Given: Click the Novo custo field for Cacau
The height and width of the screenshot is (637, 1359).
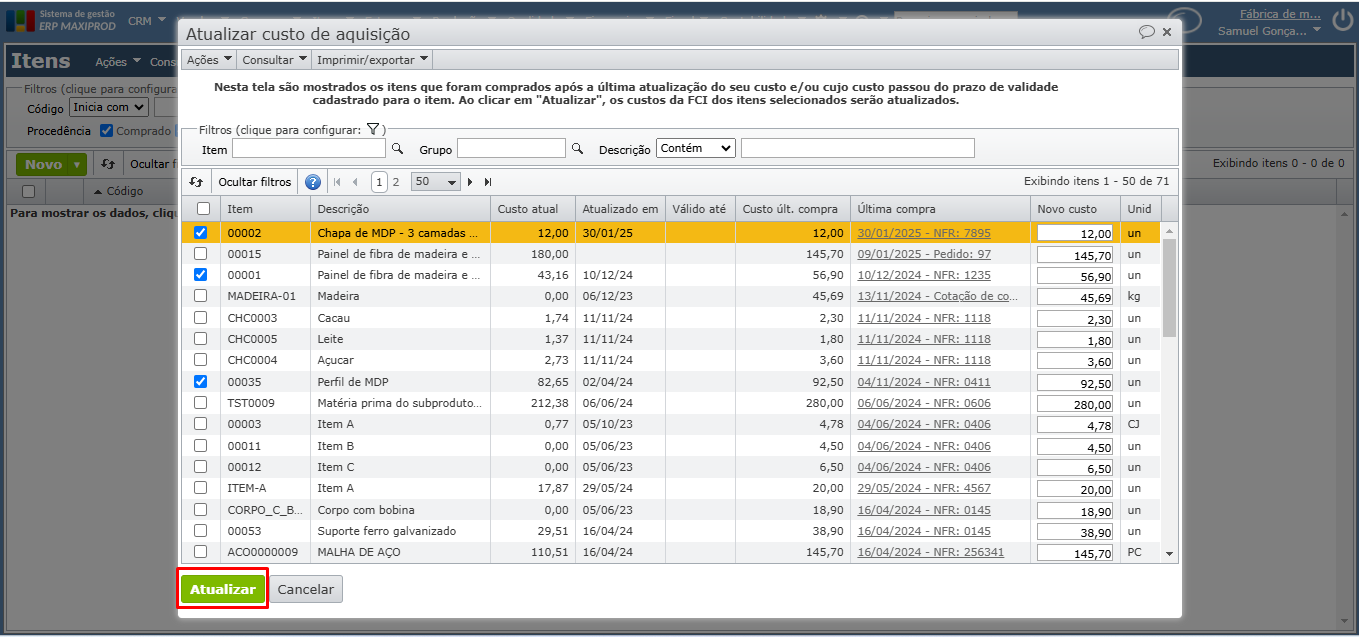Looking at the screenshot, I should (x=1074, y=319).
